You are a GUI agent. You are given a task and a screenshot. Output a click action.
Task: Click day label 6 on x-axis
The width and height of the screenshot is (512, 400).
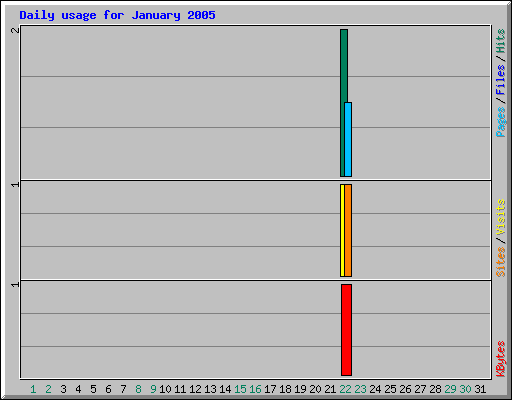click(108, 389)
